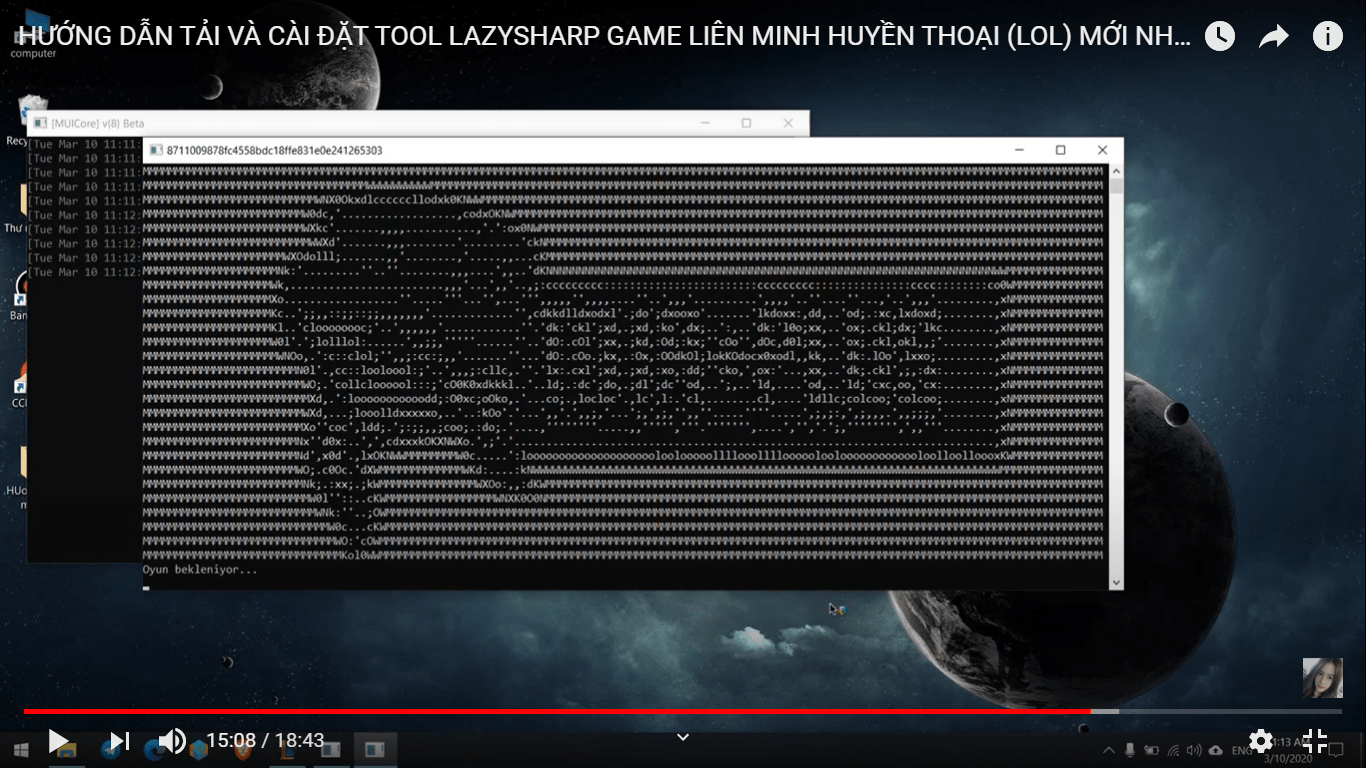The image size is (1366, 768).
Task: Mute the video with the speaker icon
Action: [x=172, y=741]
